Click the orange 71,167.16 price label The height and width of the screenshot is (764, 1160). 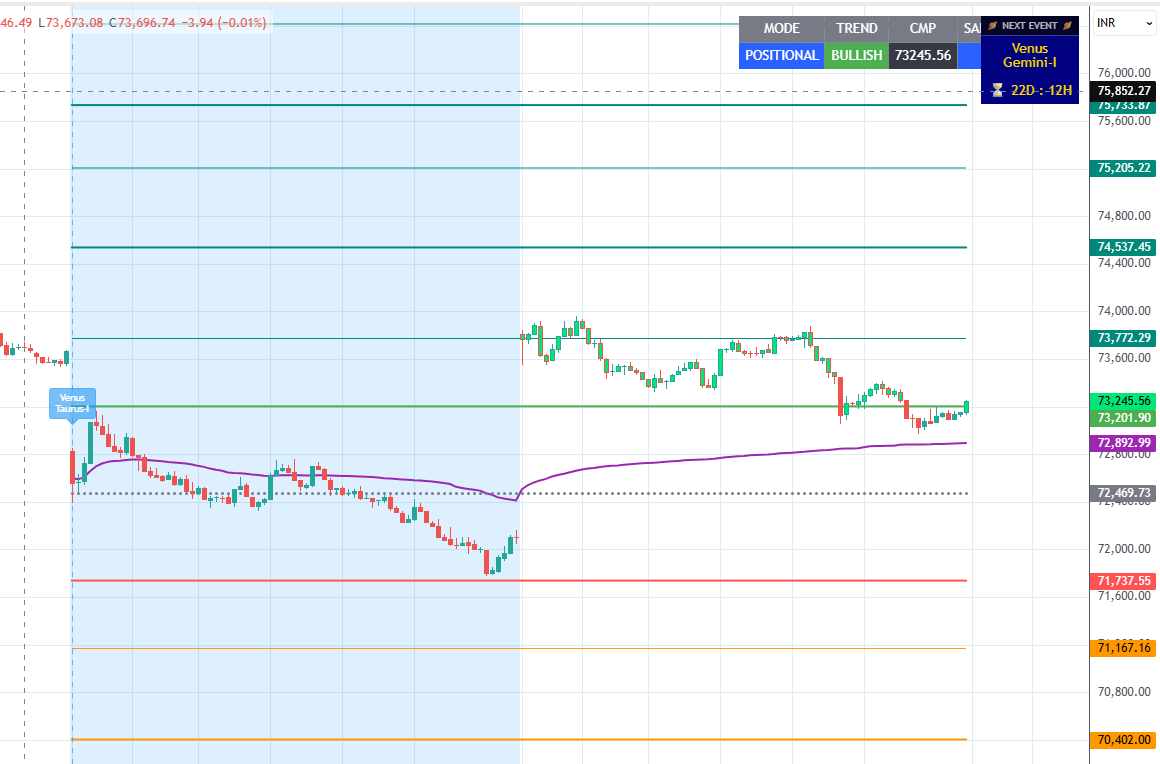pyautogui.click(x=1124, y=648)
